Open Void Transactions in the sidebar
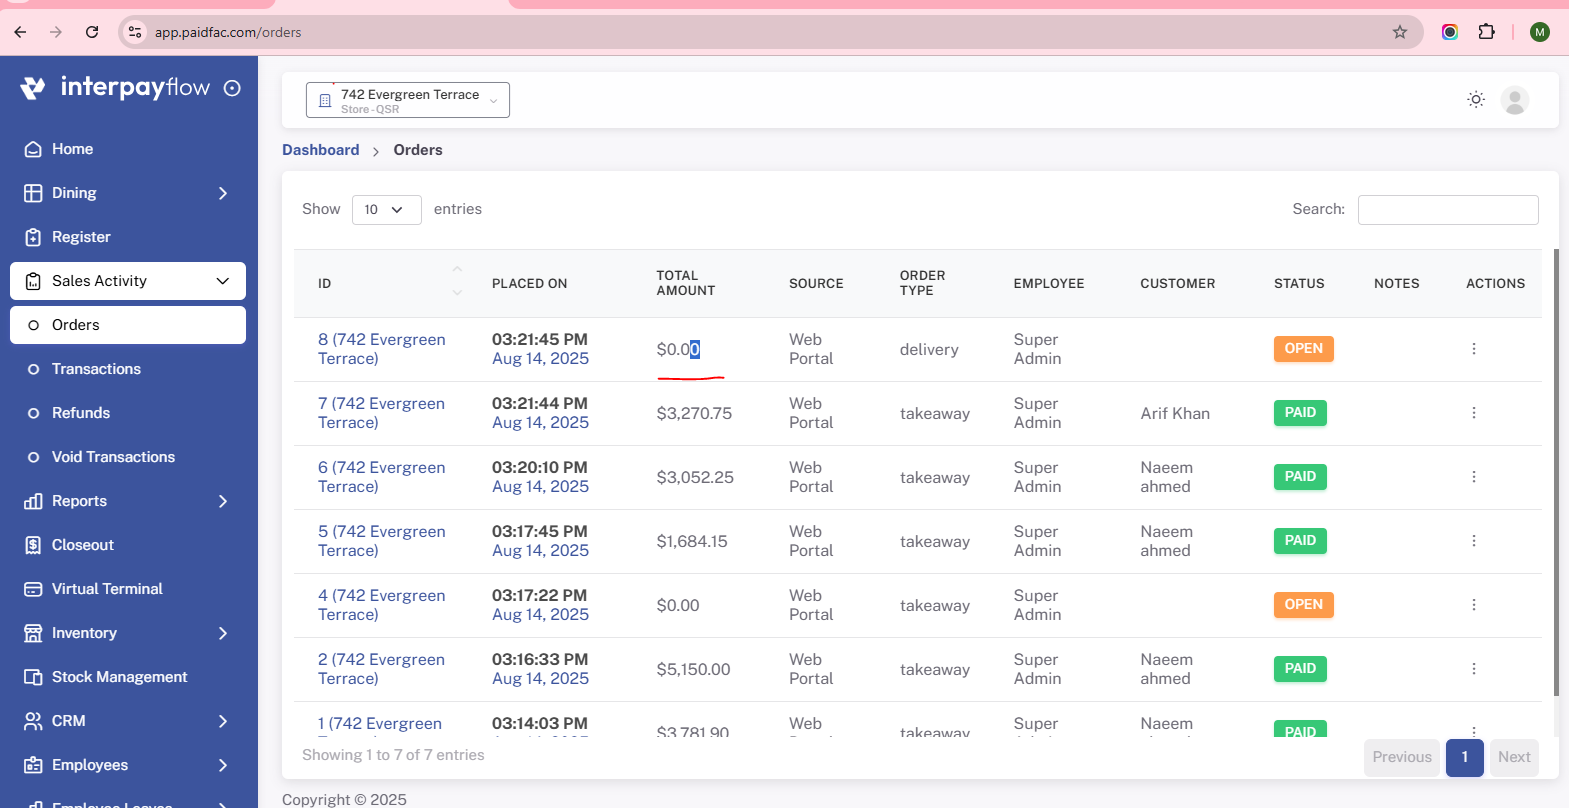 [128, 457]
